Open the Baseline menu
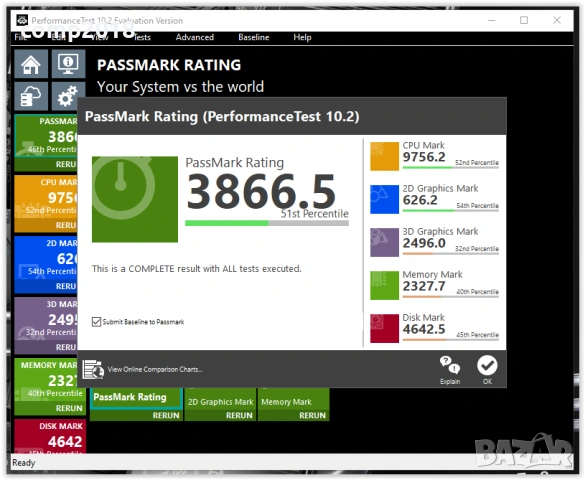The width and height of the screenshot is (585, 480). 254,37
